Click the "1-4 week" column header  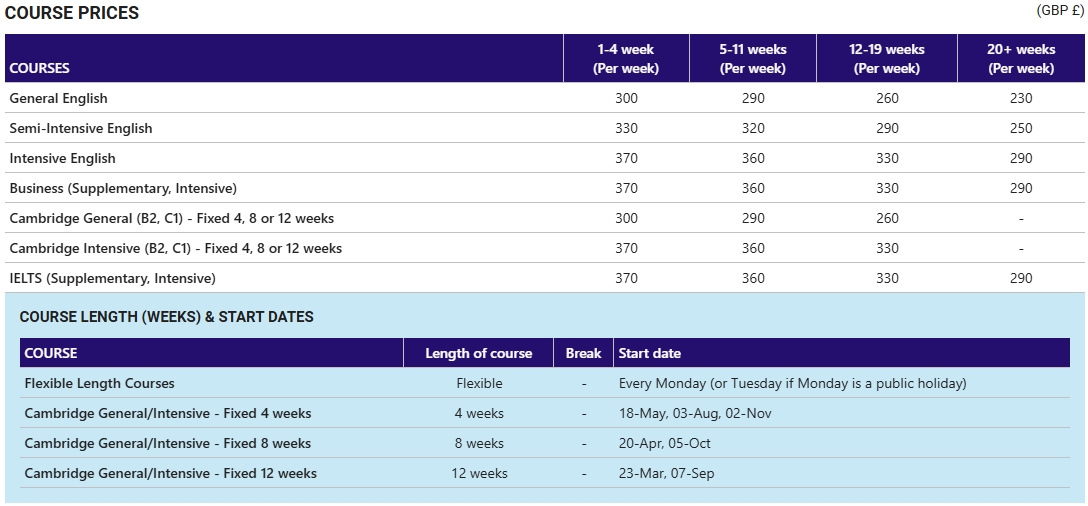point(626,59)
